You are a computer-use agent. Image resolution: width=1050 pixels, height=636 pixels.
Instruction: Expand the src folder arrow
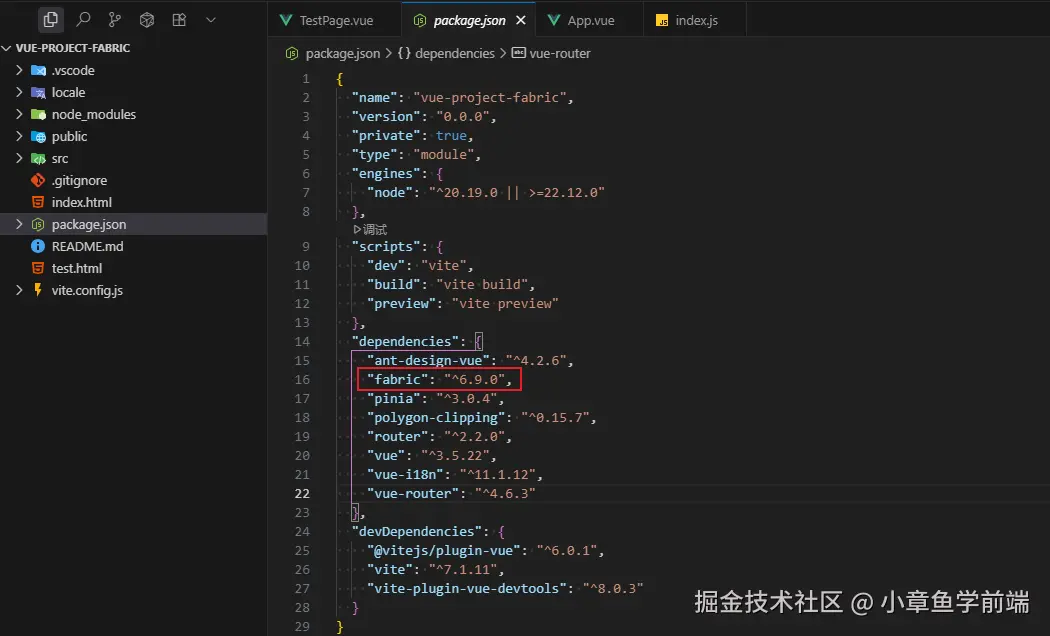(19, 159)
